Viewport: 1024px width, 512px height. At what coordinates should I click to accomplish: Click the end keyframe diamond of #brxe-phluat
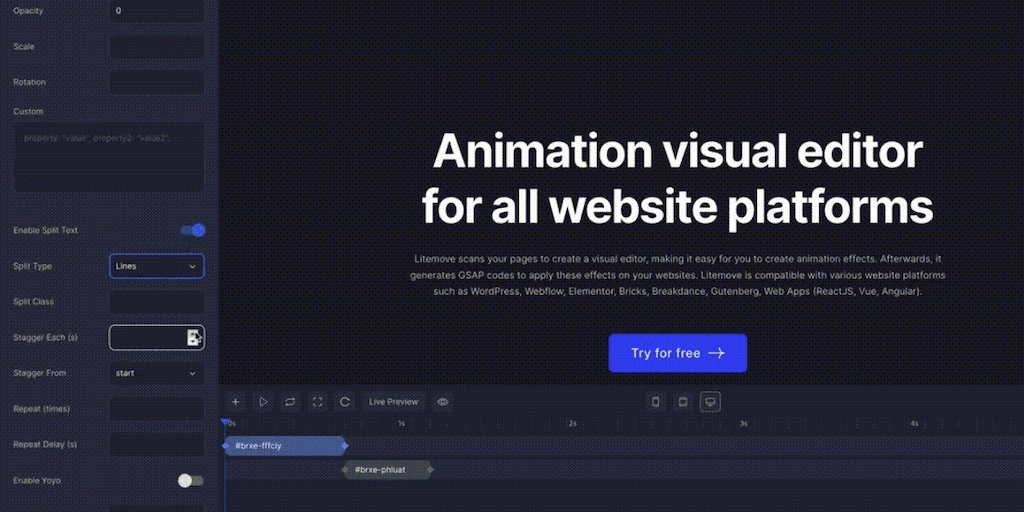431,470
